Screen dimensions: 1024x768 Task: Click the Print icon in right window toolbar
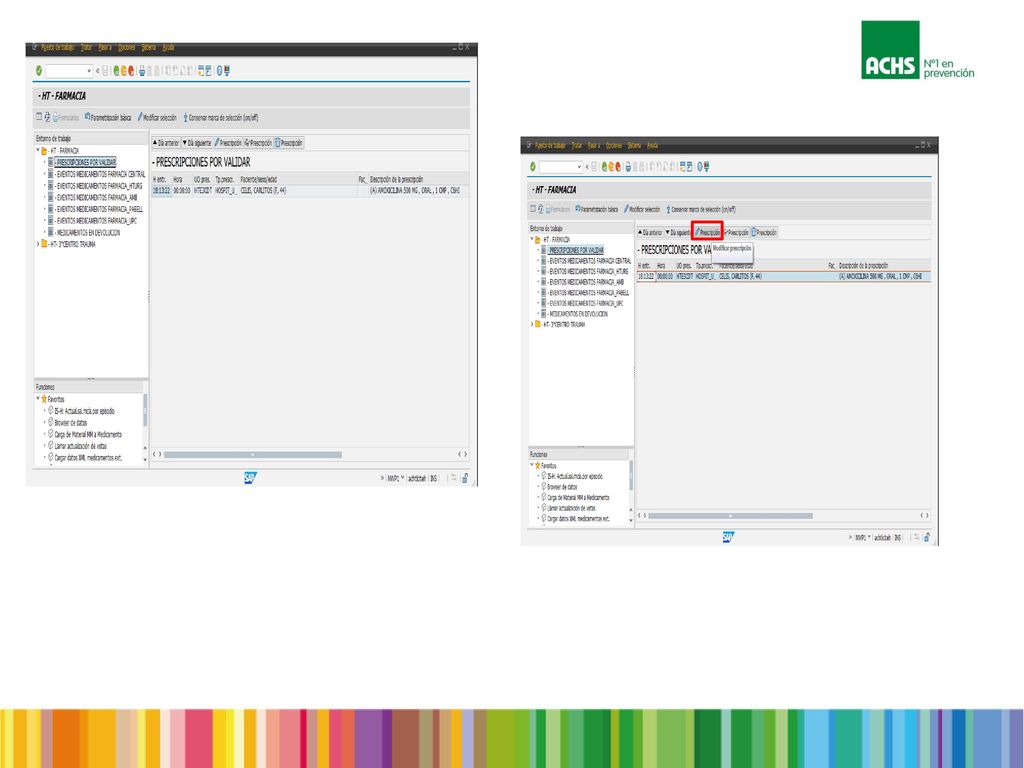point(628,167)
